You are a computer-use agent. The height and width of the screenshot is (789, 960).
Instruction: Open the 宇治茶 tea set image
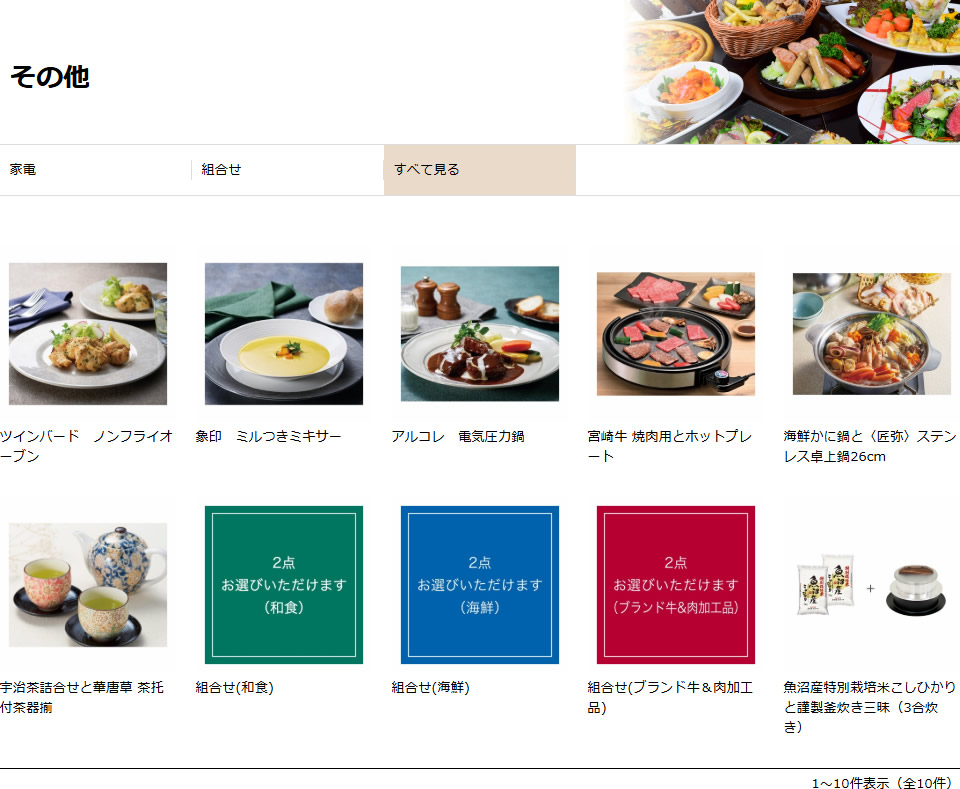pyautogui.click(x=88, y=585)
